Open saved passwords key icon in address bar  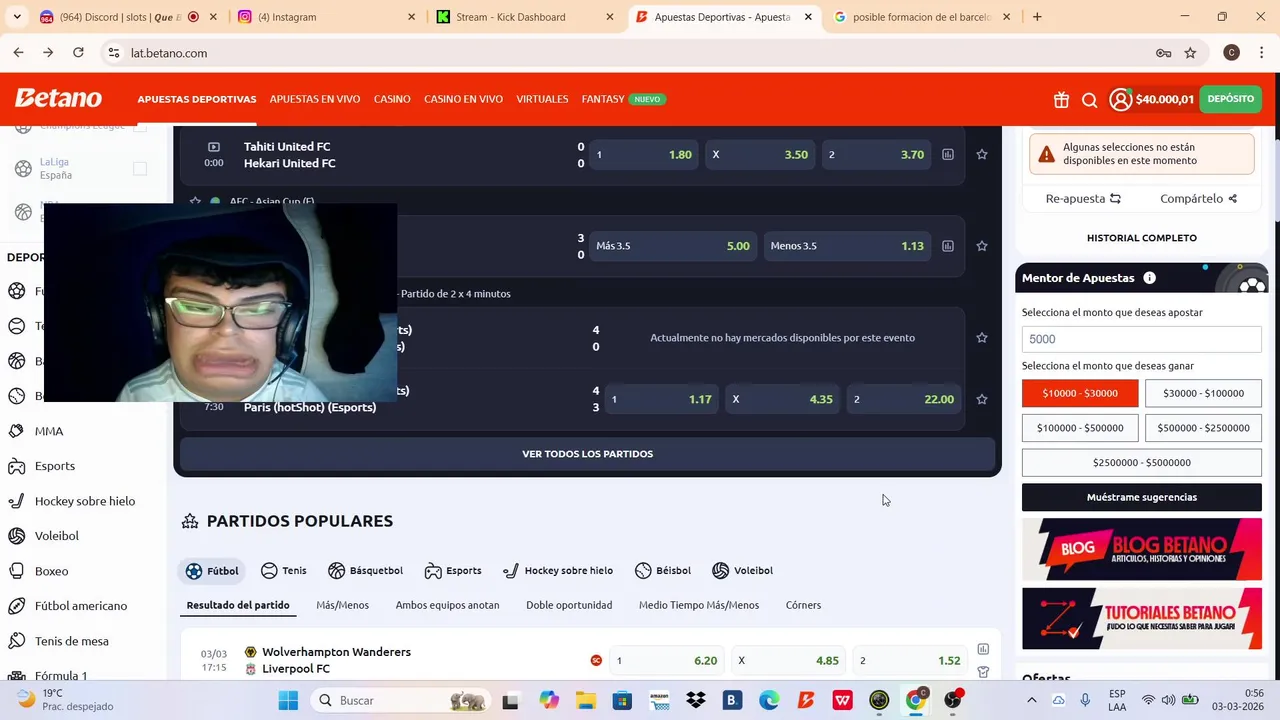click(x=1163, y=53)
